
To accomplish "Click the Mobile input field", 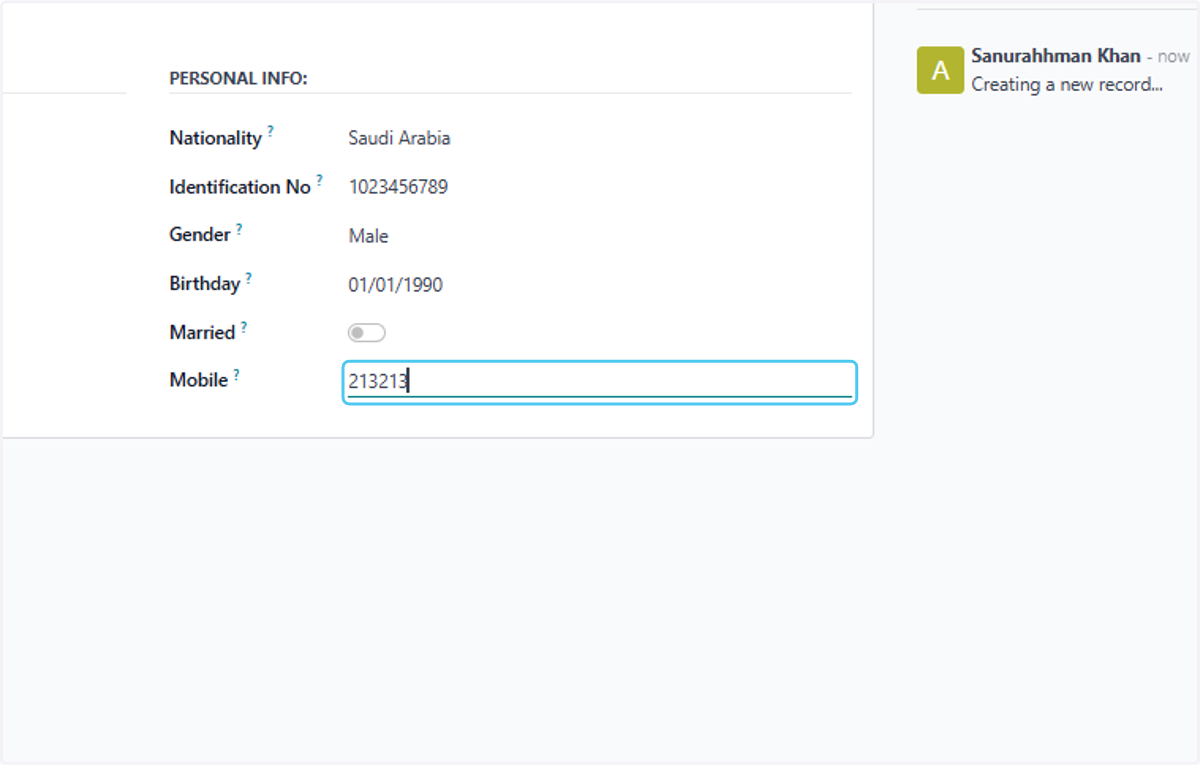I will tap(599, 382).
